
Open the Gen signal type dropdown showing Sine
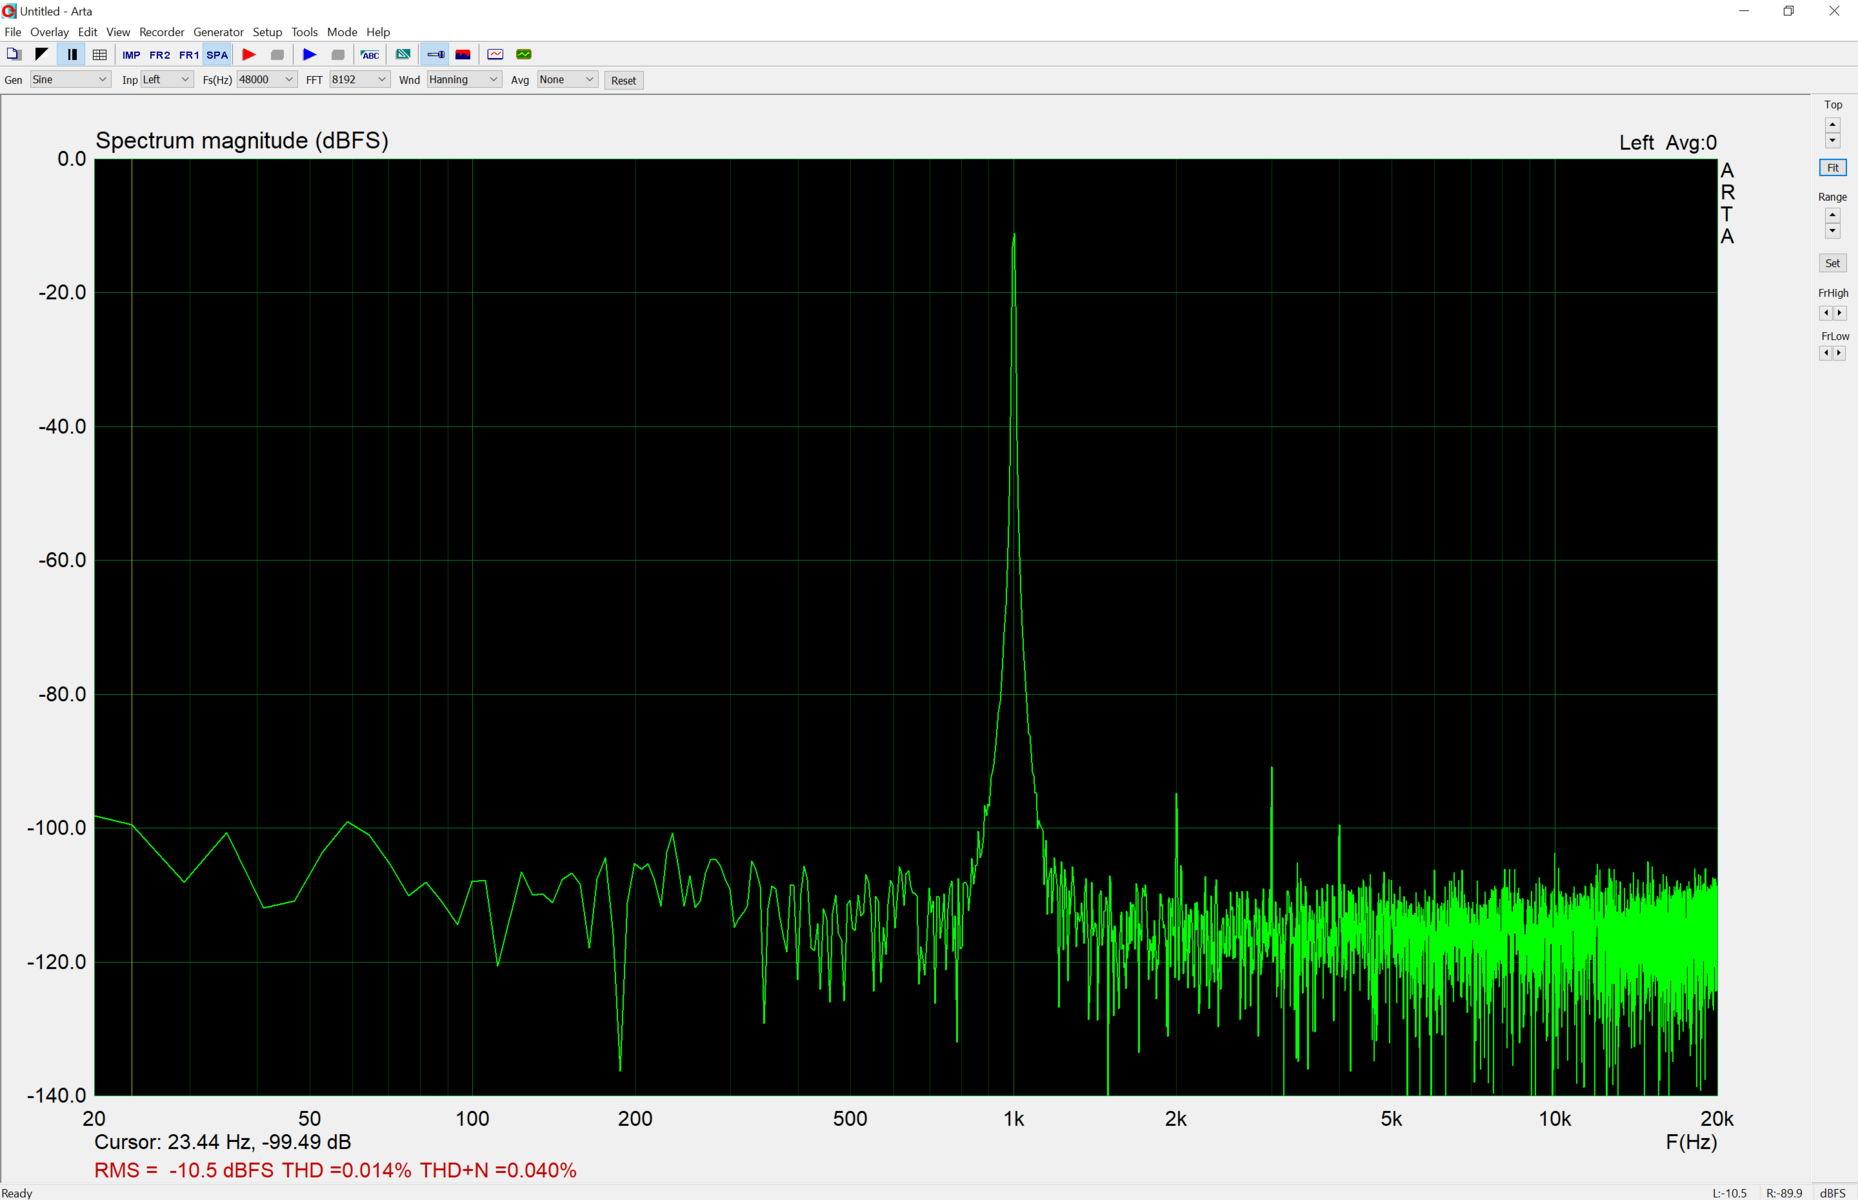pos(69,79)
